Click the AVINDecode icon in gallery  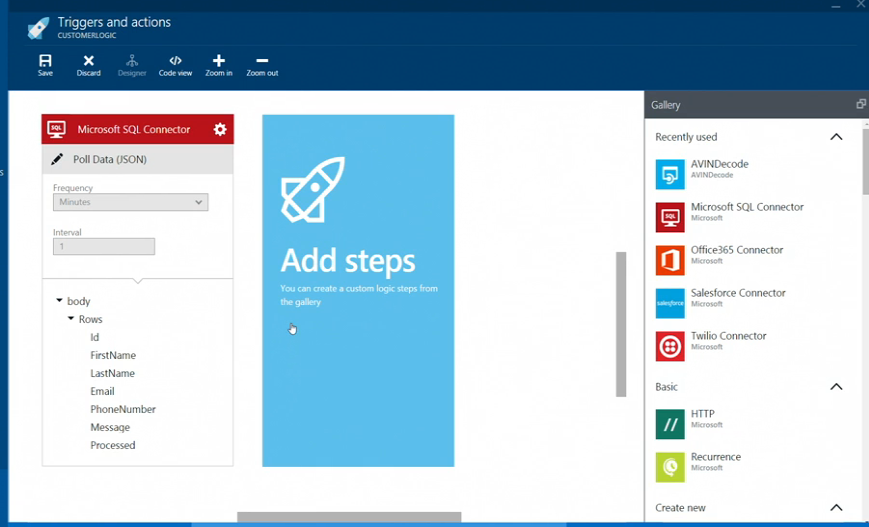[670, 175]
